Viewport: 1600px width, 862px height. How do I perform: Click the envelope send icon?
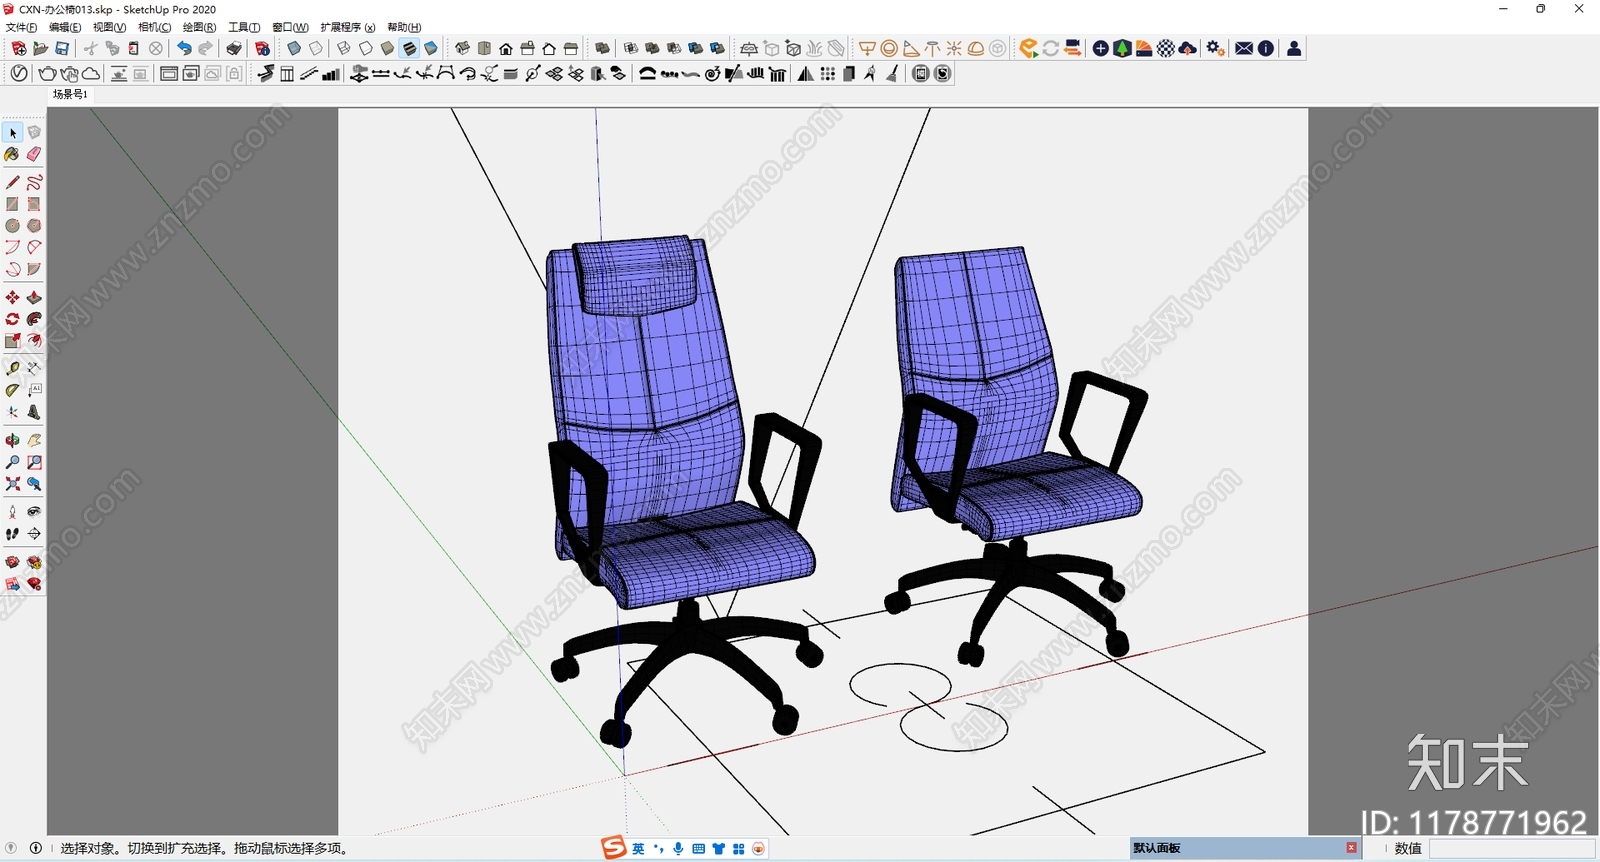(x=1244, y=48)
